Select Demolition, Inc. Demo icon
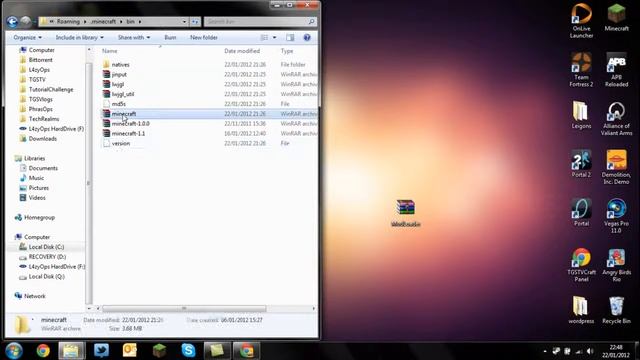The image size is (640, 360). [x=616, y=167]
